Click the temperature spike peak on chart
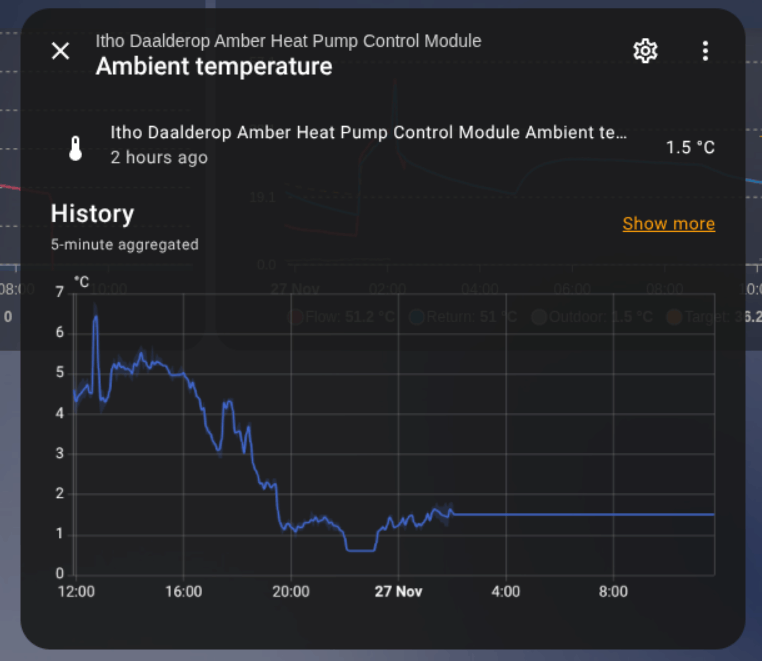 [96, 317]
